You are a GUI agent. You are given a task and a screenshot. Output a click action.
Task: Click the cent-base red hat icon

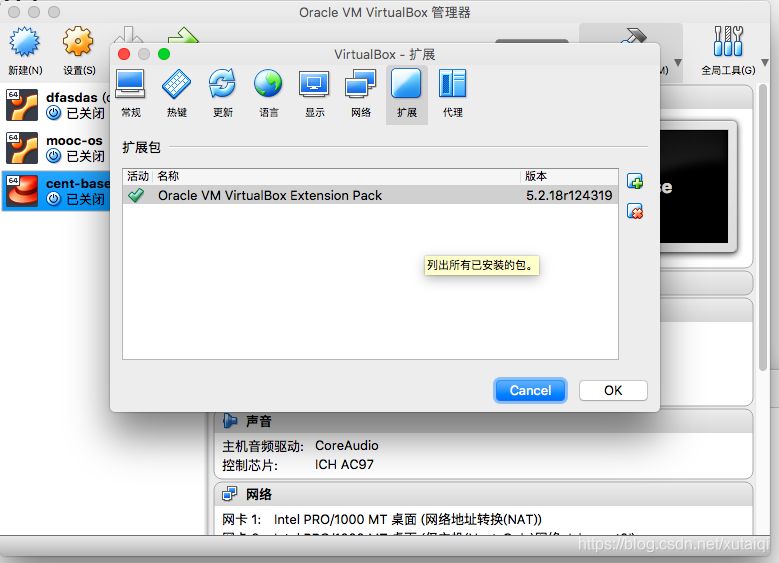pos(22,191)
